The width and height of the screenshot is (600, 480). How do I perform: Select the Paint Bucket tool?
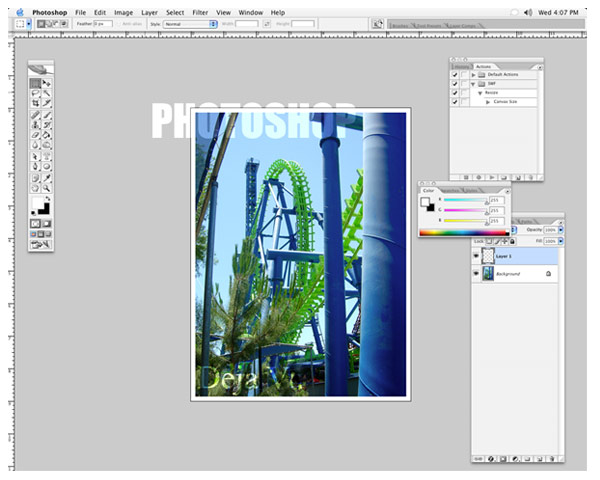[x=47, y=135]
